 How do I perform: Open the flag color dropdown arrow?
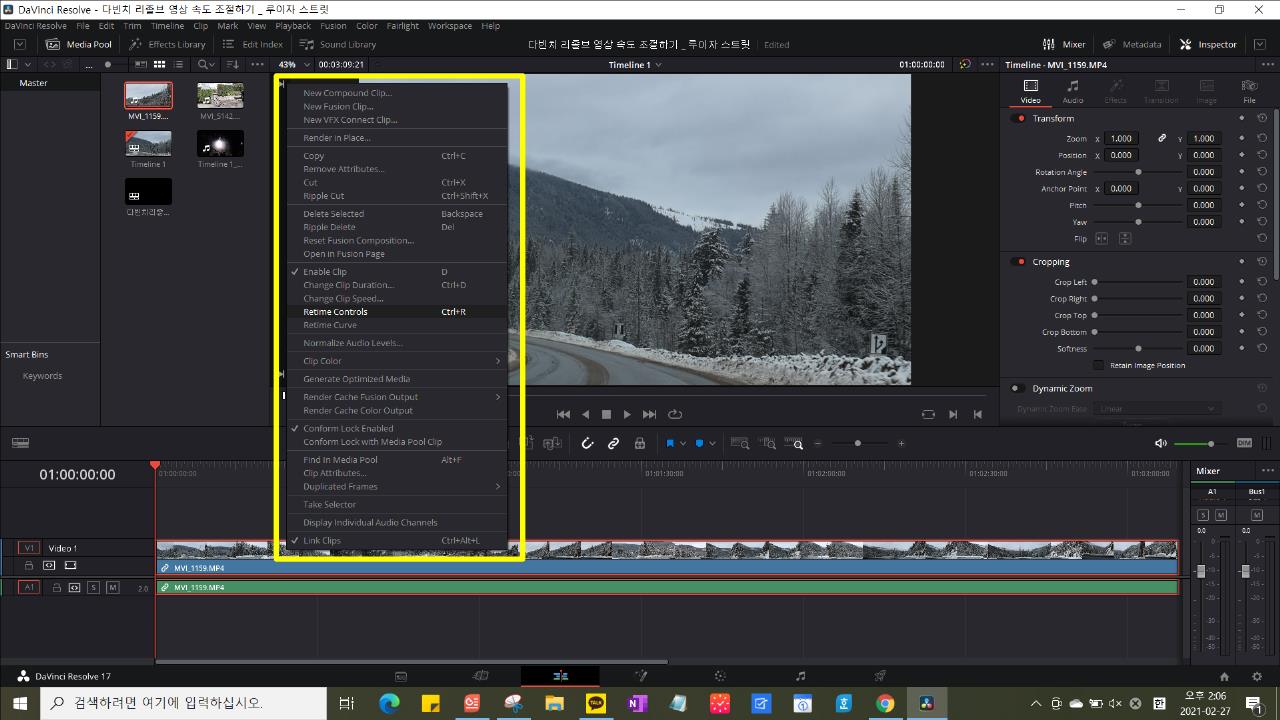click(x=683, y=443)
